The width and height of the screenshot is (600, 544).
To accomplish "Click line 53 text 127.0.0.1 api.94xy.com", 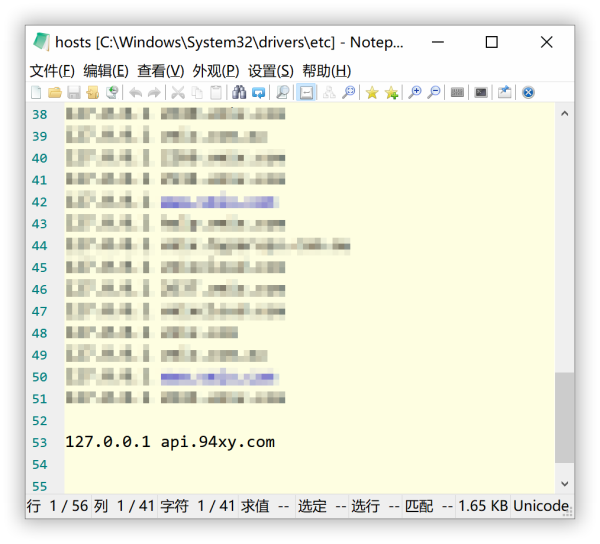I will tap(170, 442).
